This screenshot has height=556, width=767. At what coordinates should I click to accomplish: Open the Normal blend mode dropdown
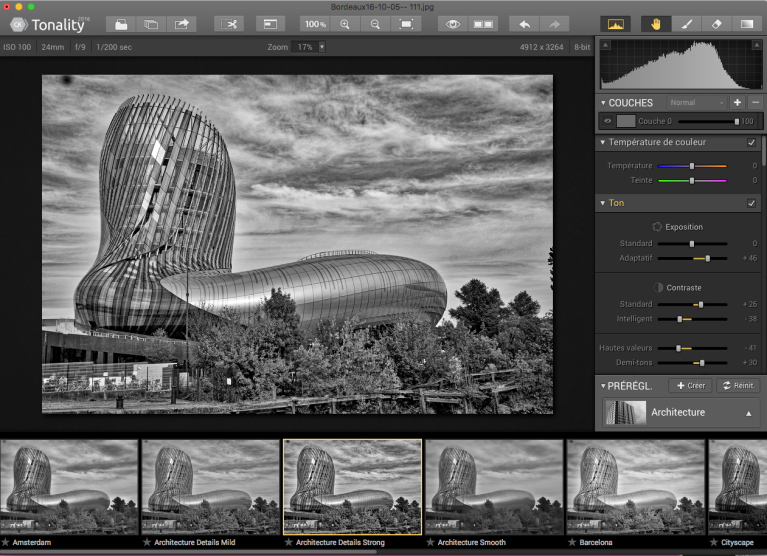[697, 102]
